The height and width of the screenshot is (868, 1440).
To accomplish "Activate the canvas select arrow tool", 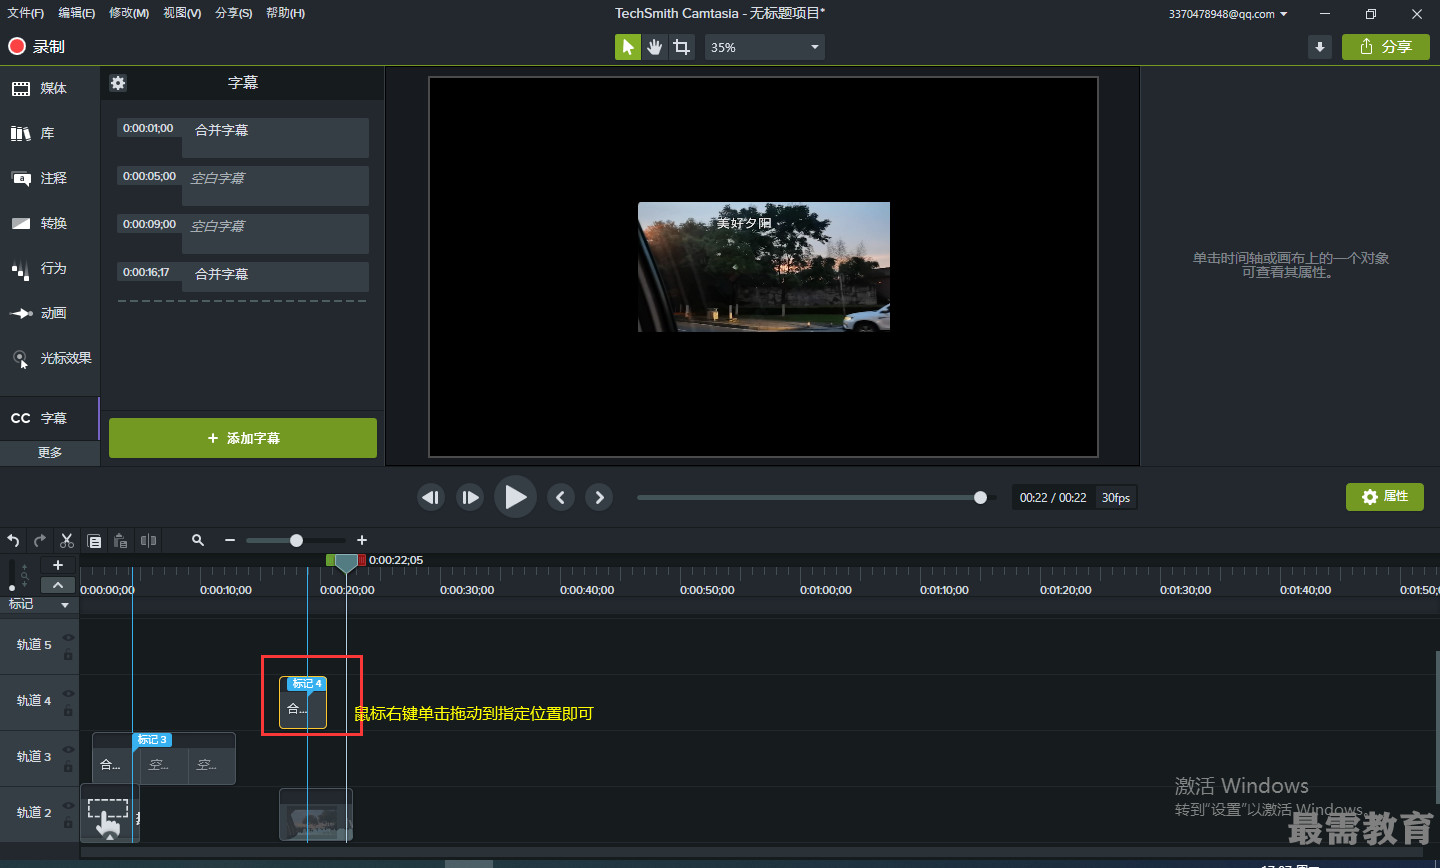I will coord(628,47).
